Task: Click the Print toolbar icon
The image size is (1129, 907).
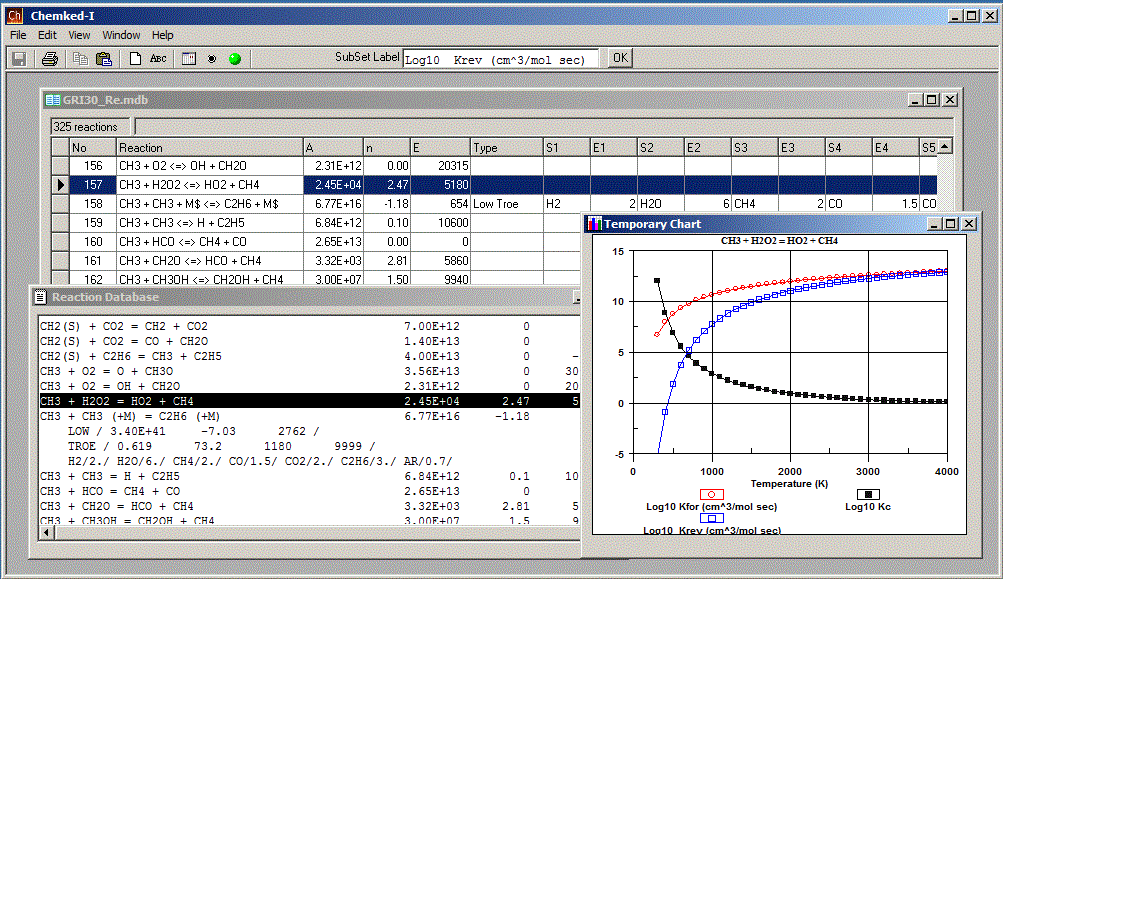Action: pyautogui.click(x=50, y=59)
